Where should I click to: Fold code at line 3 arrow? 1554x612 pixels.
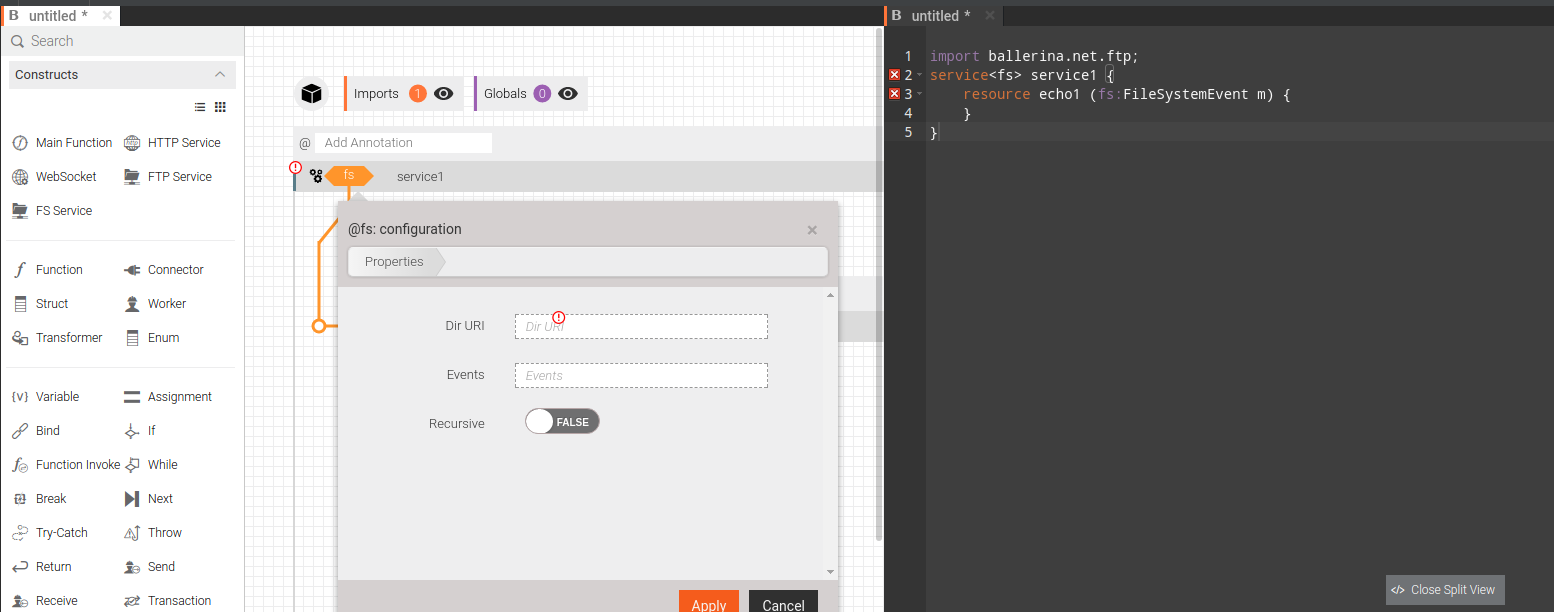[919, 95]
